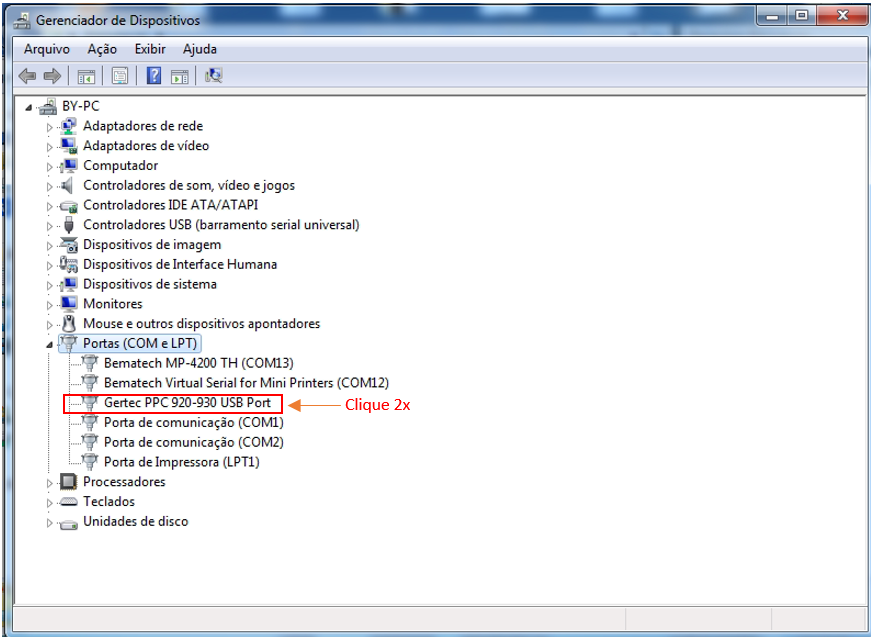Viewport: 871px width, 637px height.
Task: Open the Ajuda menu
Action: 200,49
